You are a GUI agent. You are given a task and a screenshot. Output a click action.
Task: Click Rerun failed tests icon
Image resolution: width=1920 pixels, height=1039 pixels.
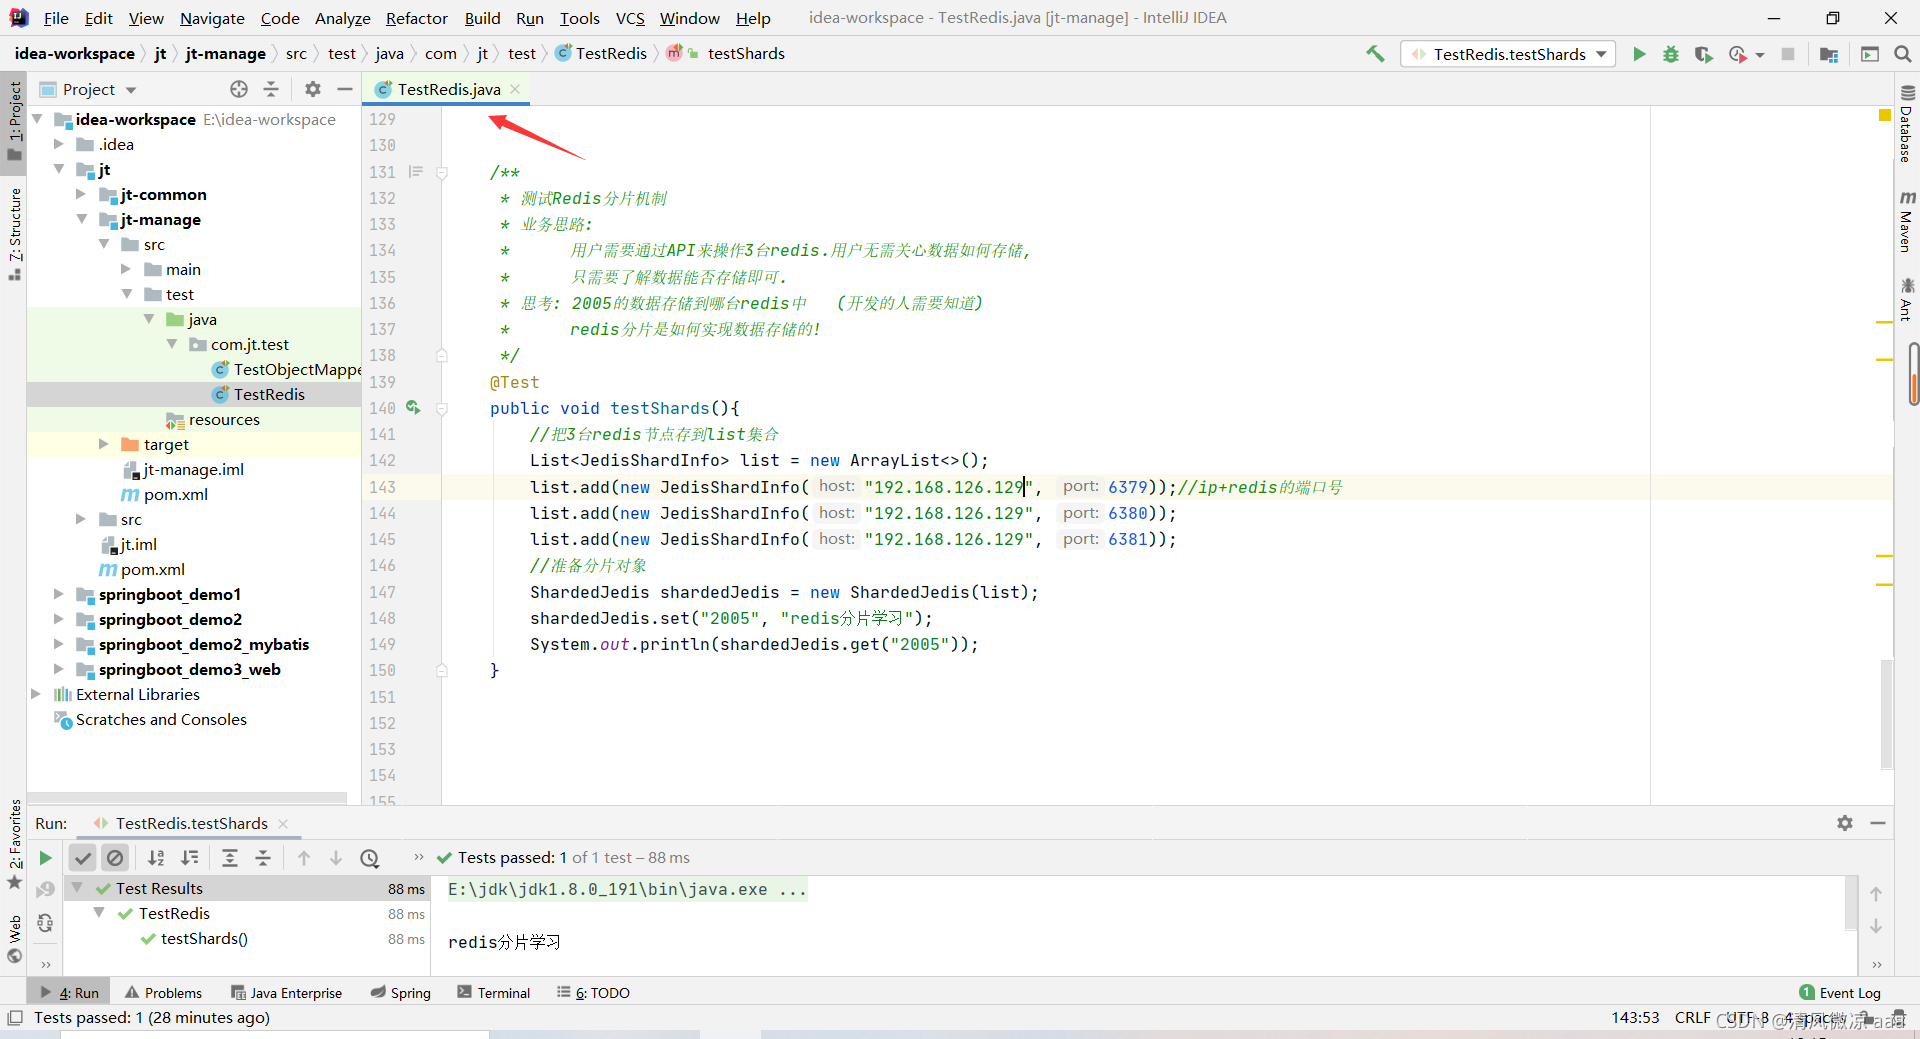click(45, 890)
